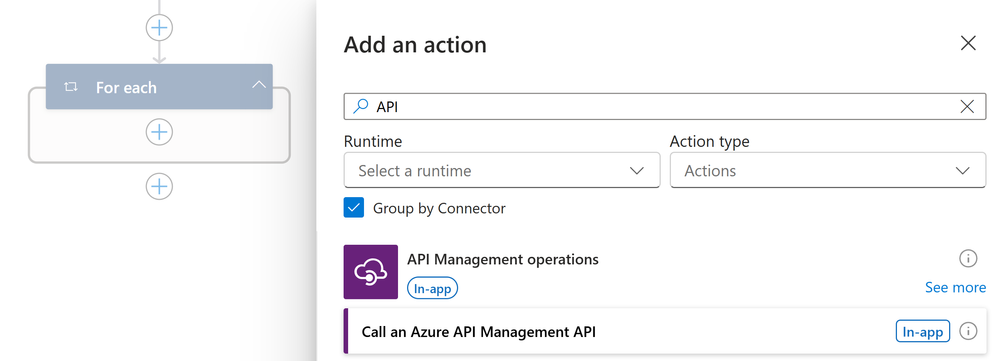Collapse the For each action card
This screenshot has width=999, height=361.
(x=259, y=85)
